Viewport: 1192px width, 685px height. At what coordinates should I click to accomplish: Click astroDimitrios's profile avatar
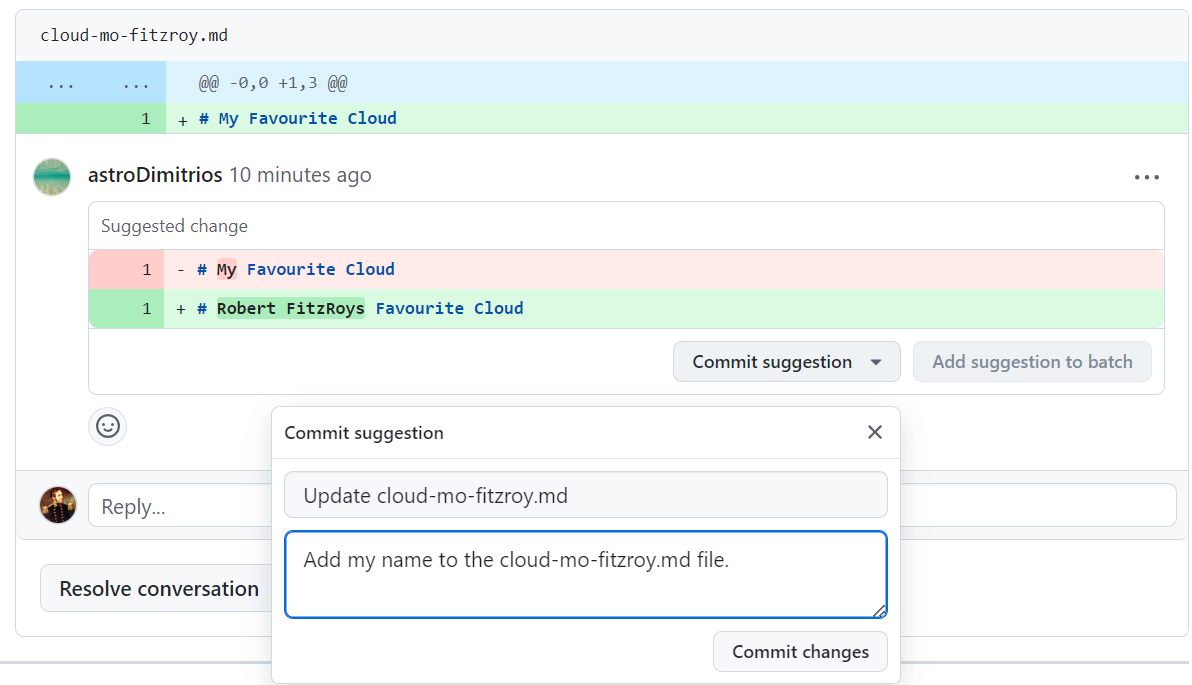click(x=51, y=176)
